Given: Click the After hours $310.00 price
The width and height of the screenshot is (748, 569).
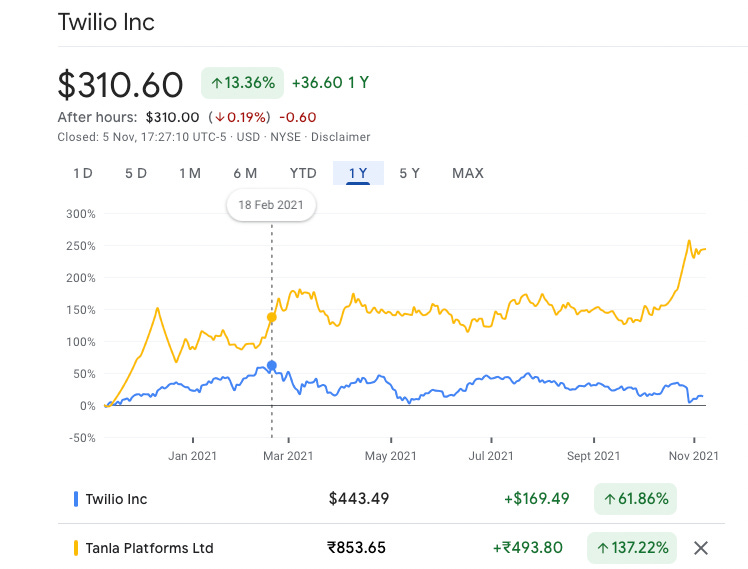Looking at the screenshot, I should tap(172, 117).
